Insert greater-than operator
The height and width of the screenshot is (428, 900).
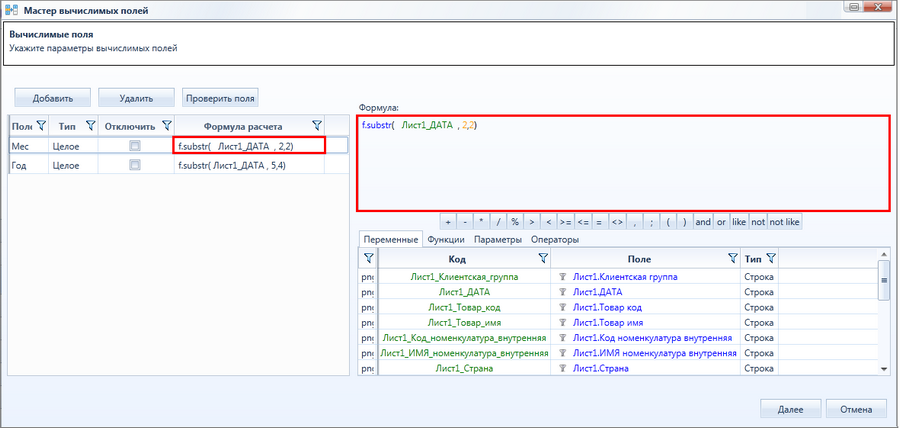click(x=533, y=222)
